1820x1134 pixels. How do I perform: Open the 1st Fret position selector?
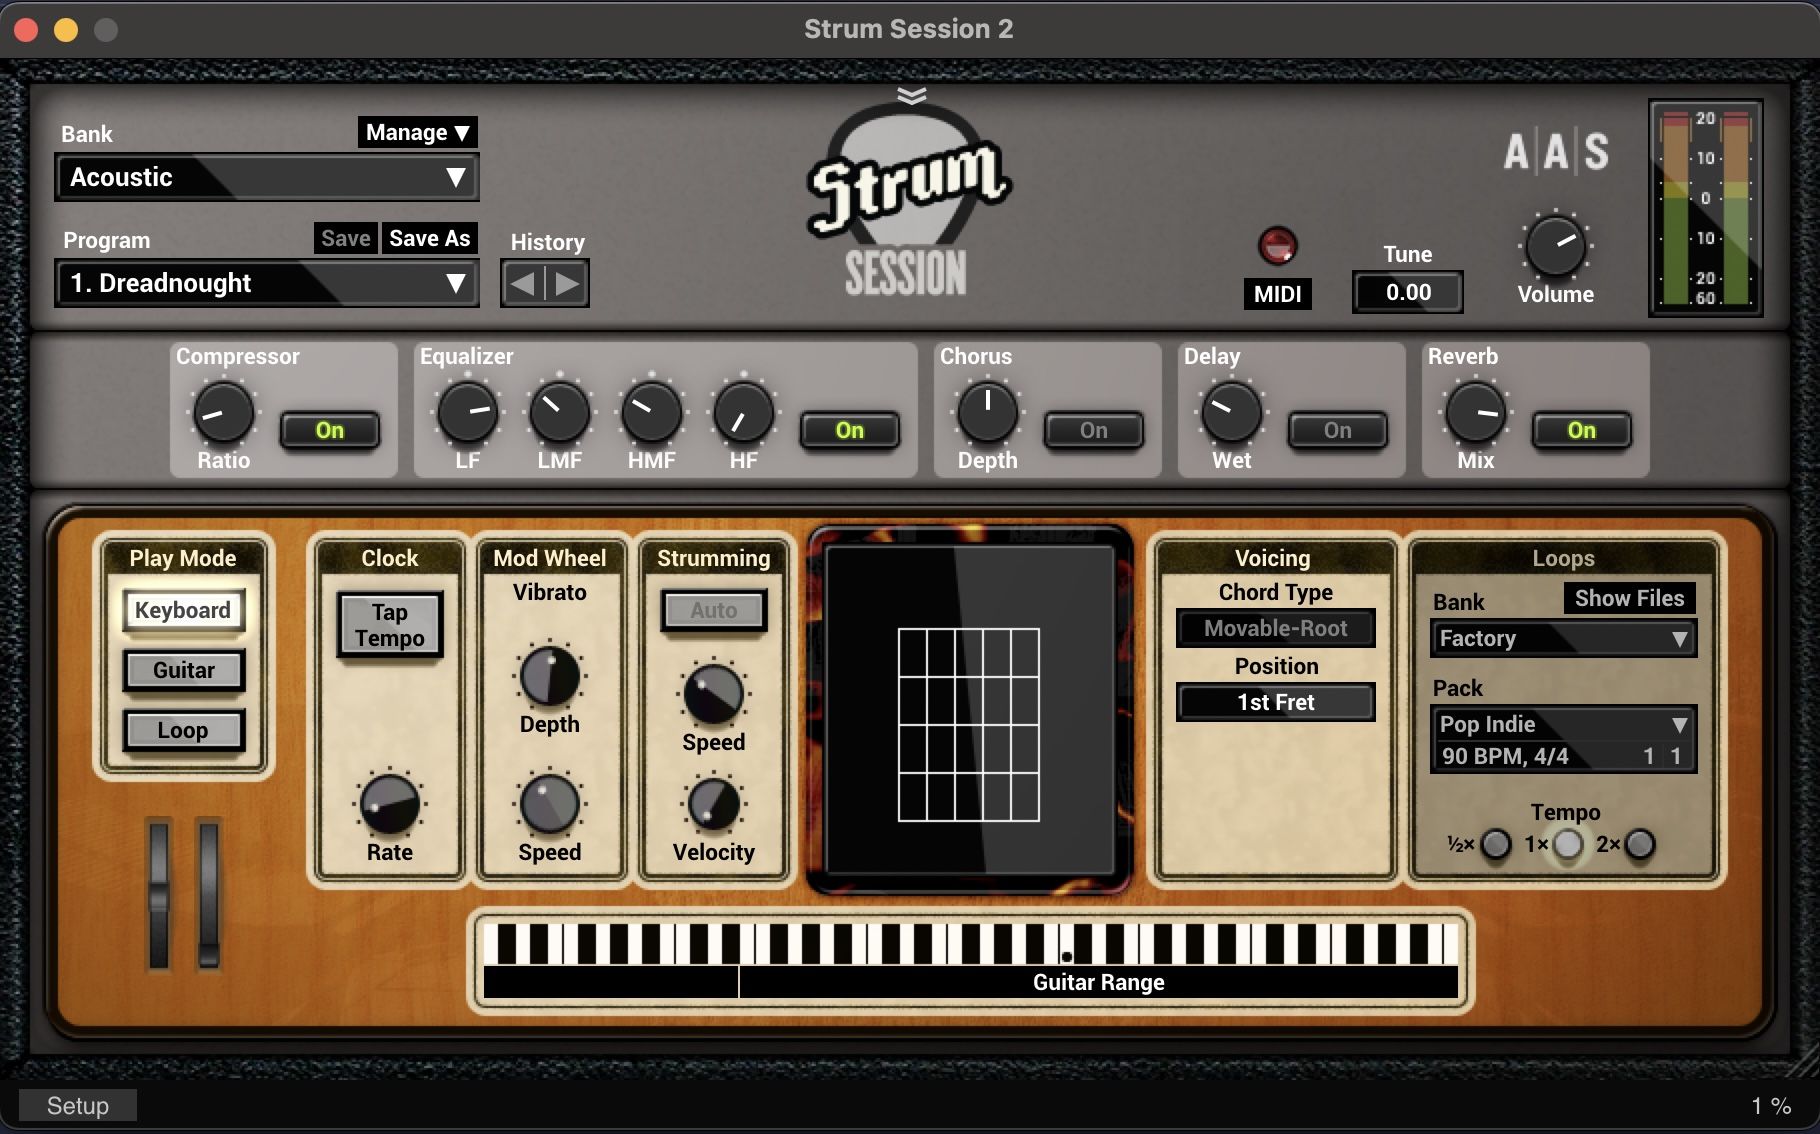tap(1276, 702)
